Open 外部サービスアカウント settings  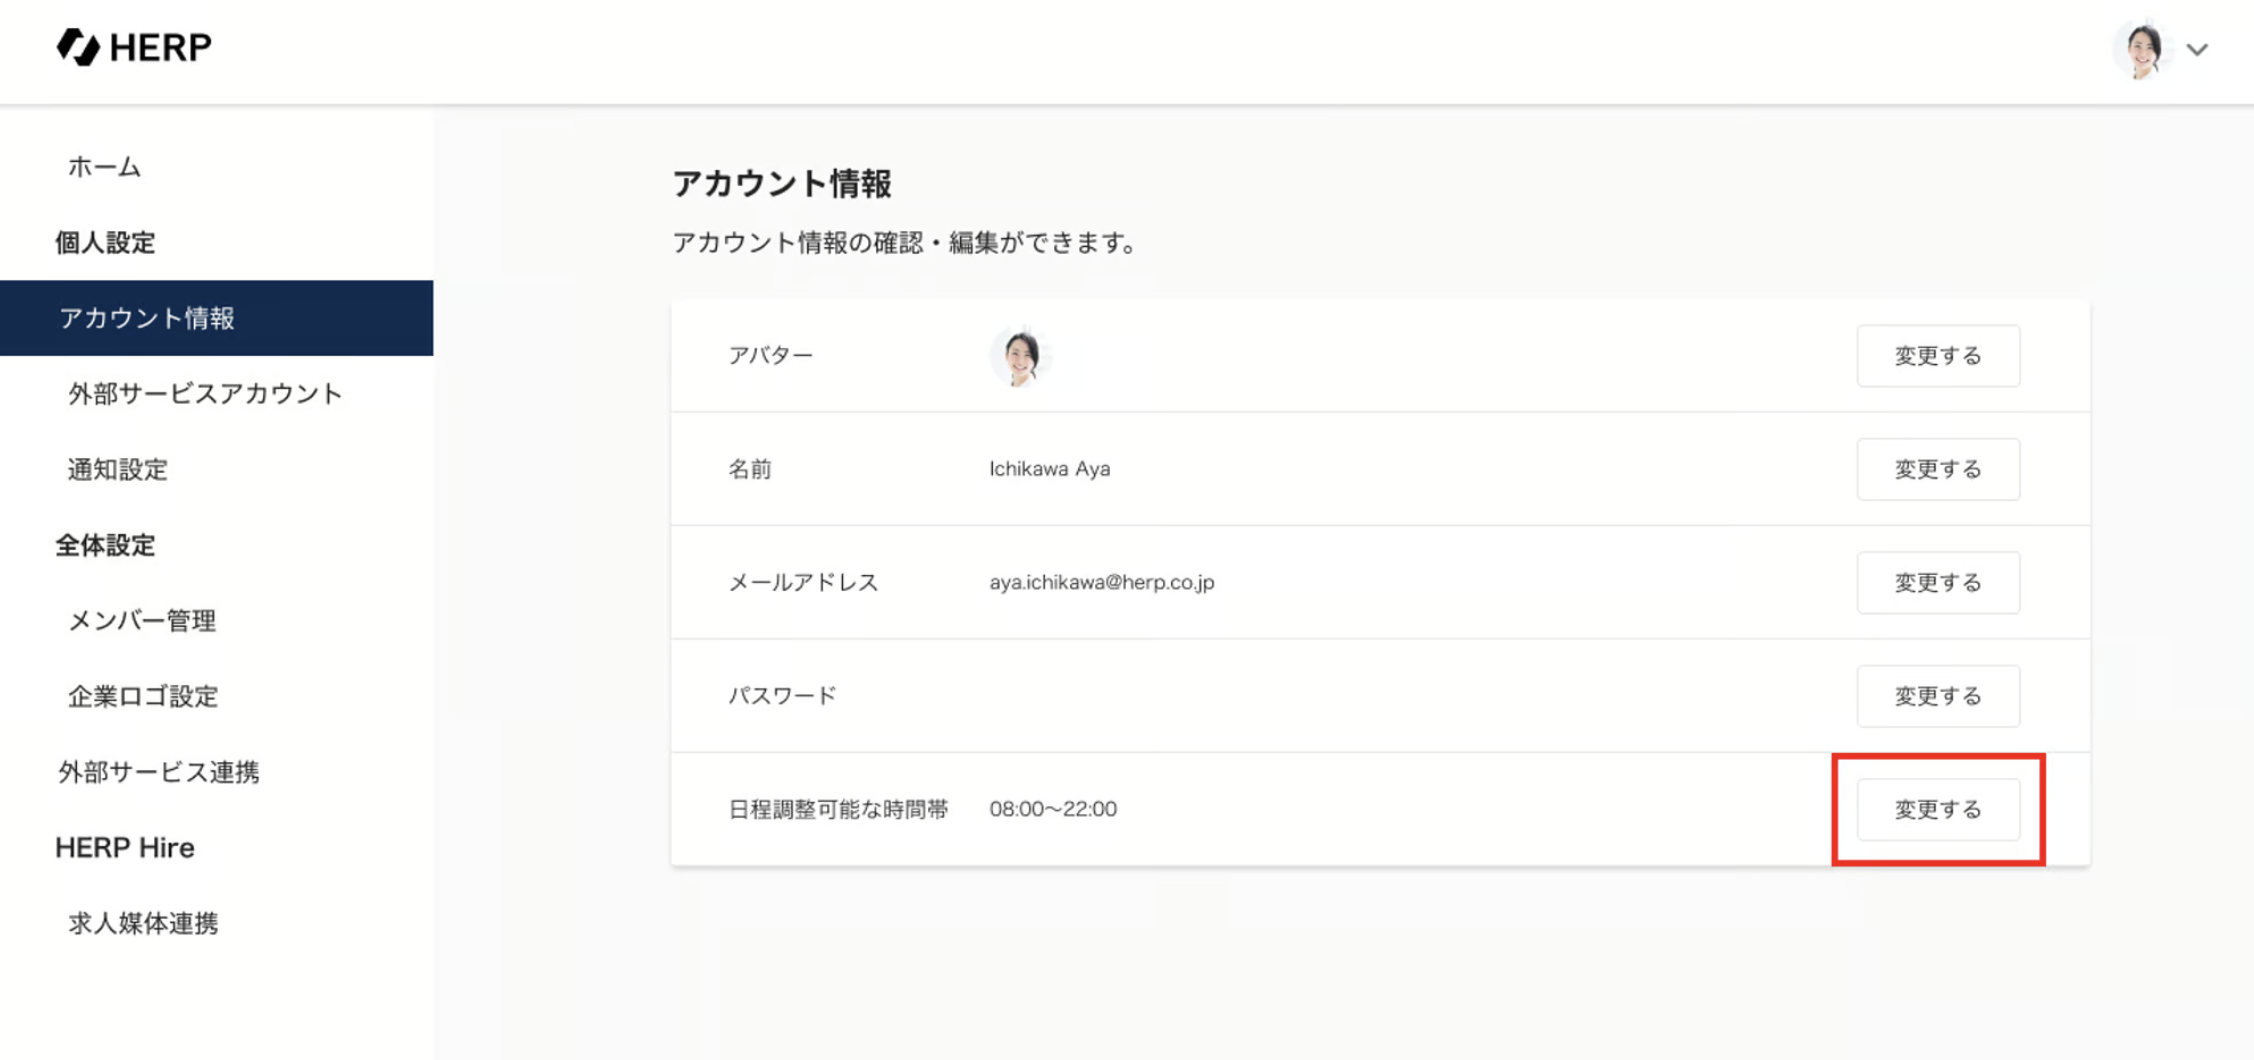click(205, 394)
